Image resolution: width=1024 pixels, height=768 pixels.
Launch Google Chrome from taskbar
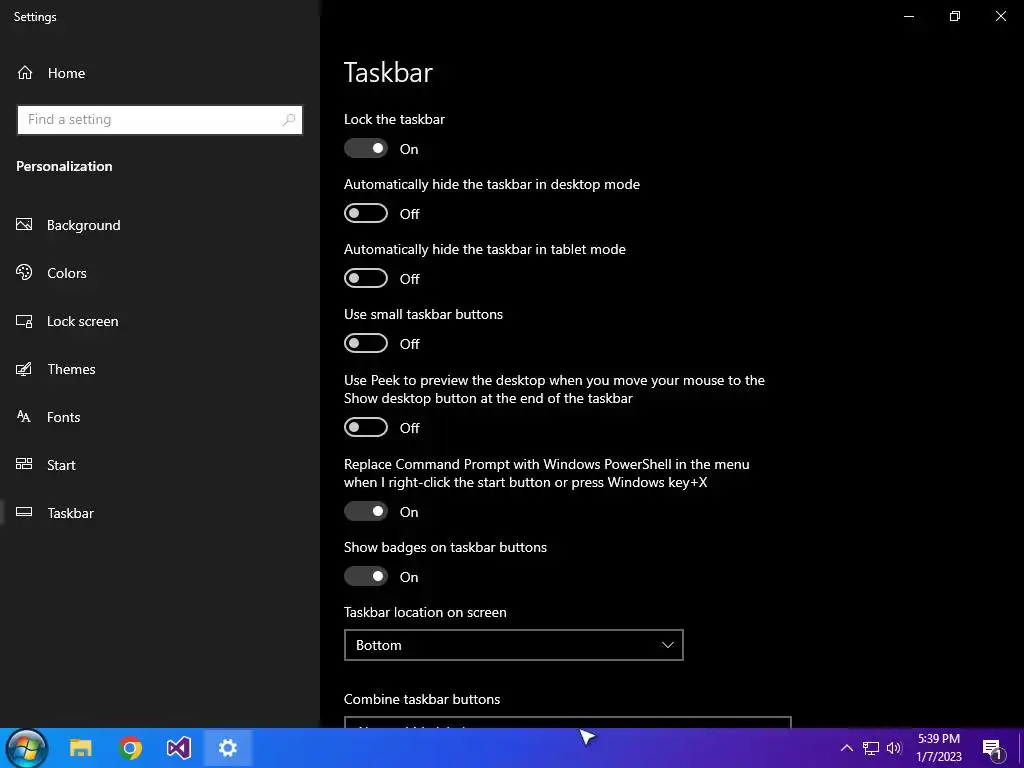click(x=130, y=748)
